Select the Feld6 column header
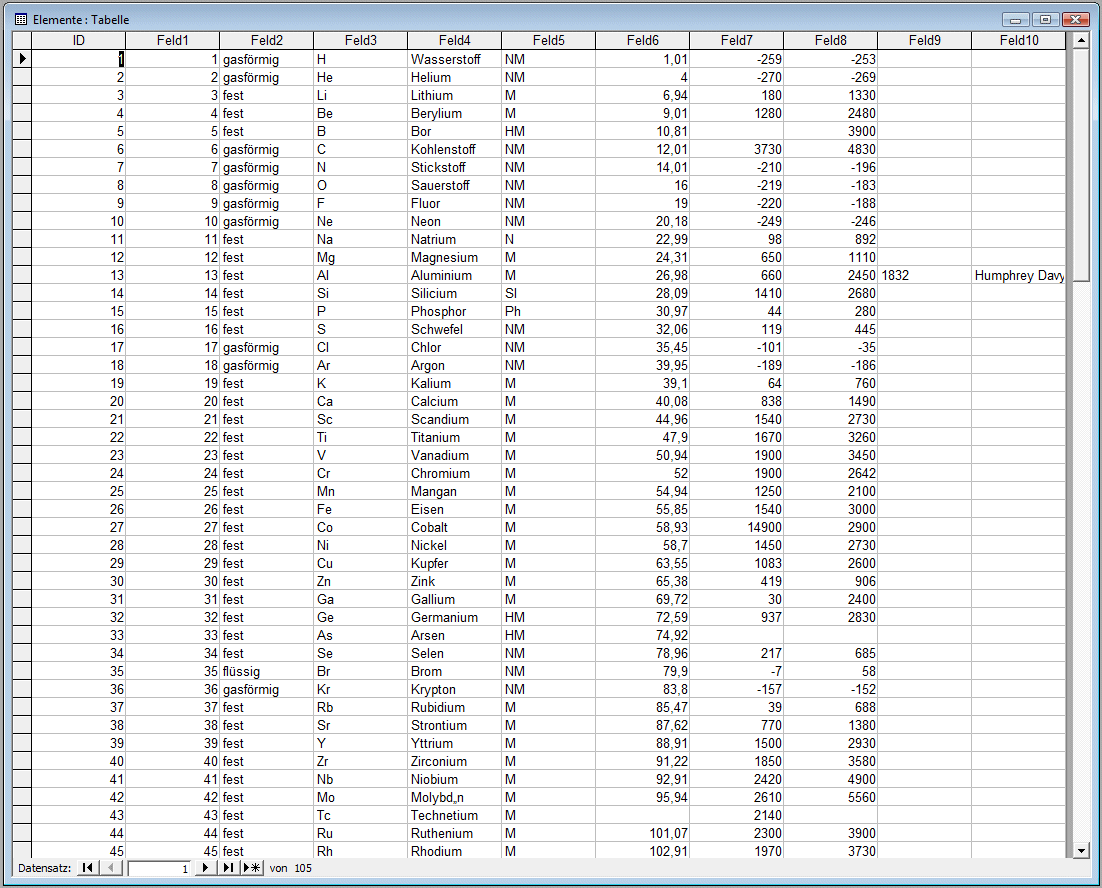Screen dimensions: 1102x888 643,41
